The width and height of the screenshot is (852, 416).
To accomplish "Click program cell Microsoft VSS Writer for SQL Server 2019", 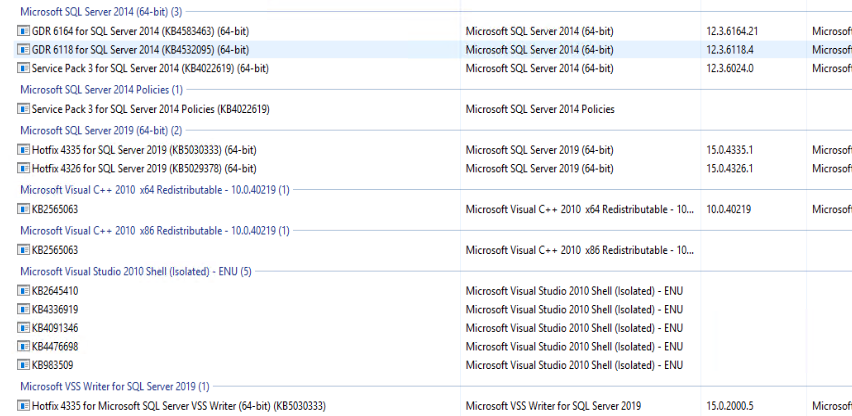I will 553,406.
